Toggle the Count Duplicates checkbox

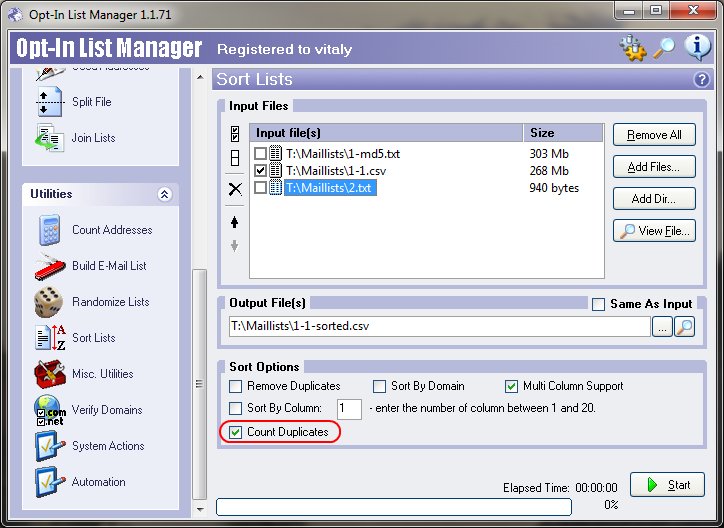[x=235, y=432]
